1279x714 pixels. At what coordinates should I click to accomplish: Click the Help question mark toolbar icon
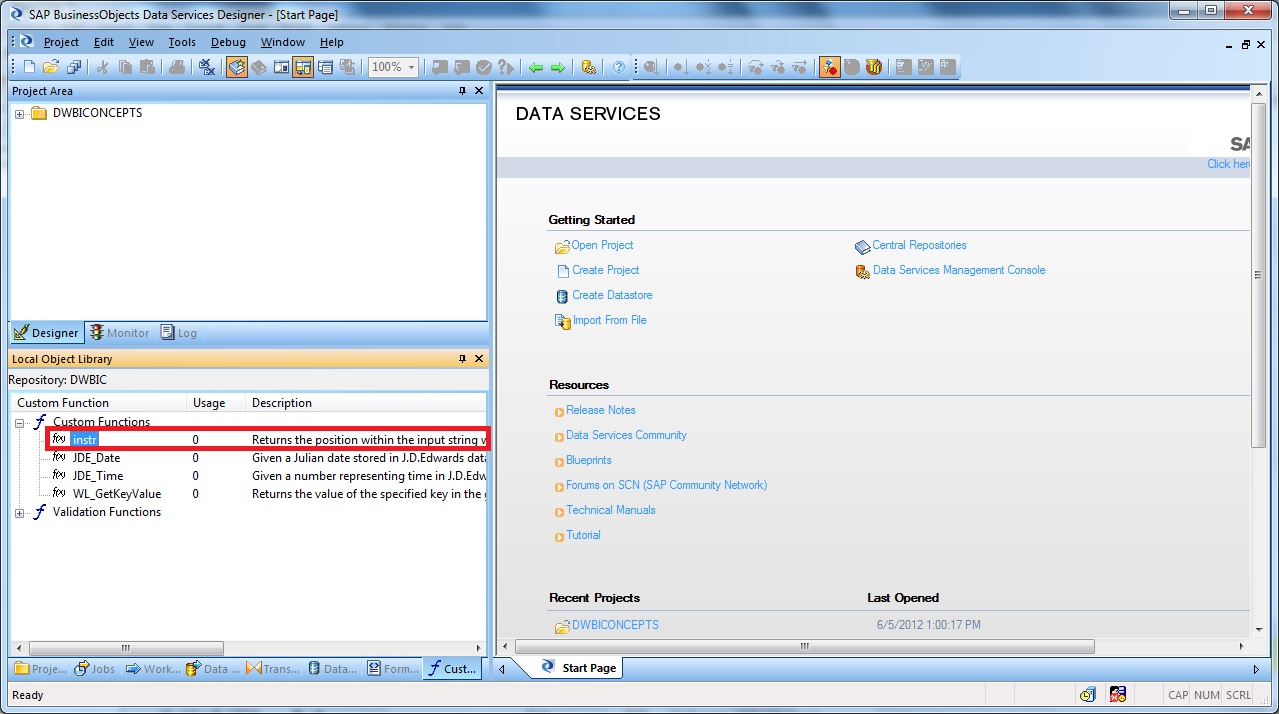619,67
